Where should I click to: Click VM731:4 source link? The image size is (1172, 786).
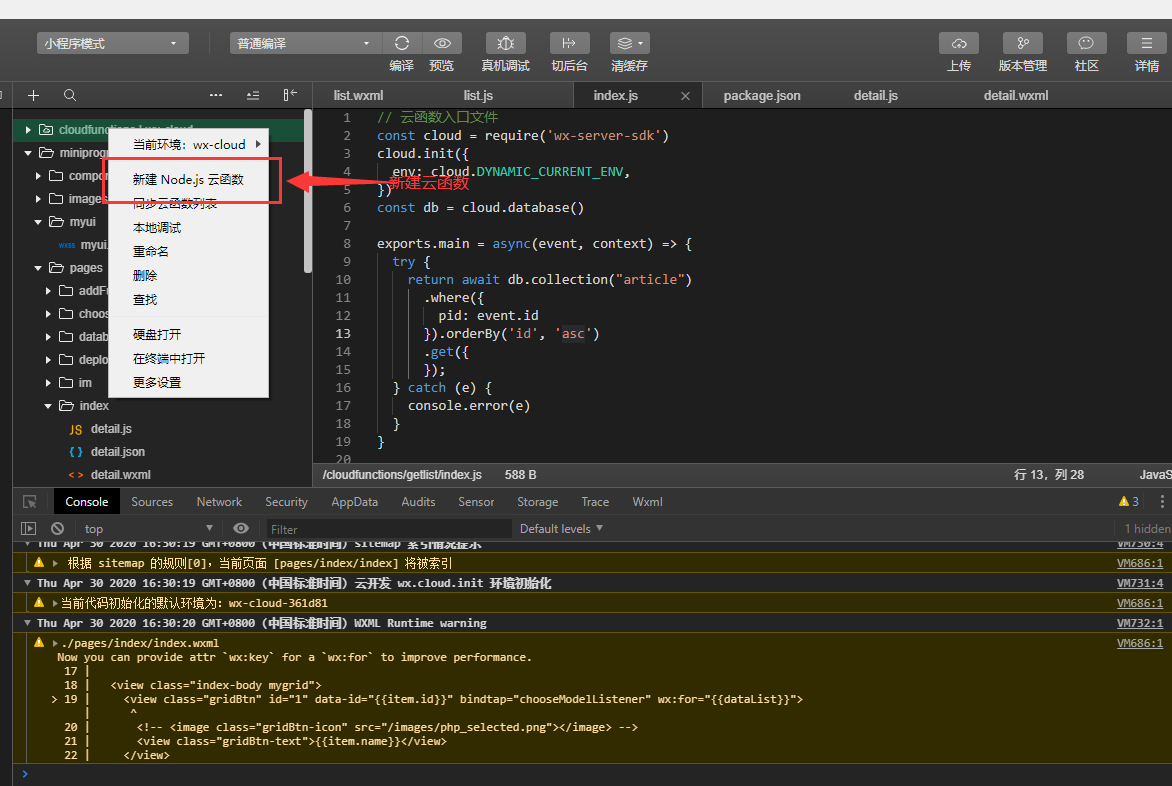point(1140,583)
